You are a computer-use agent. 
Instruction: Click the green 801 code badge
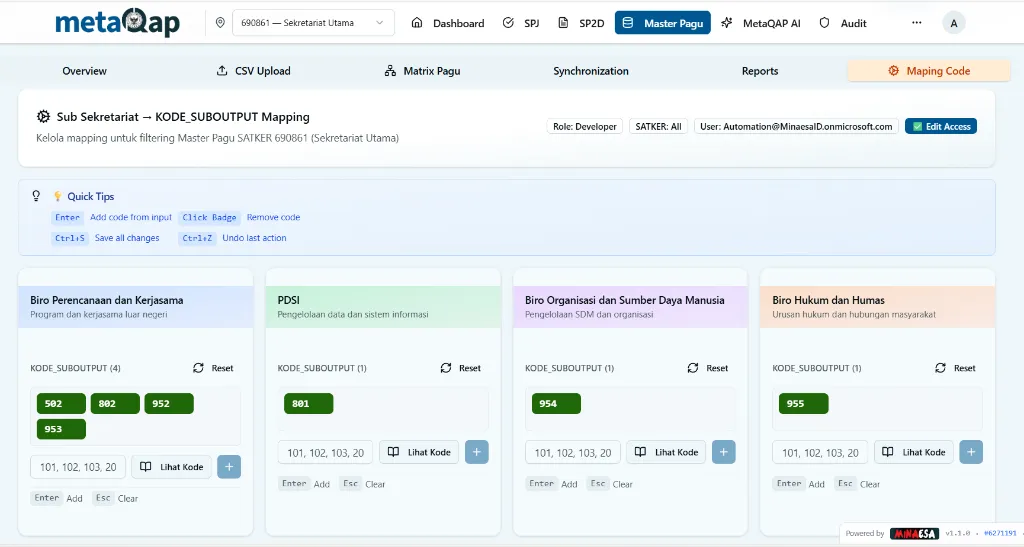coord(309,404)
